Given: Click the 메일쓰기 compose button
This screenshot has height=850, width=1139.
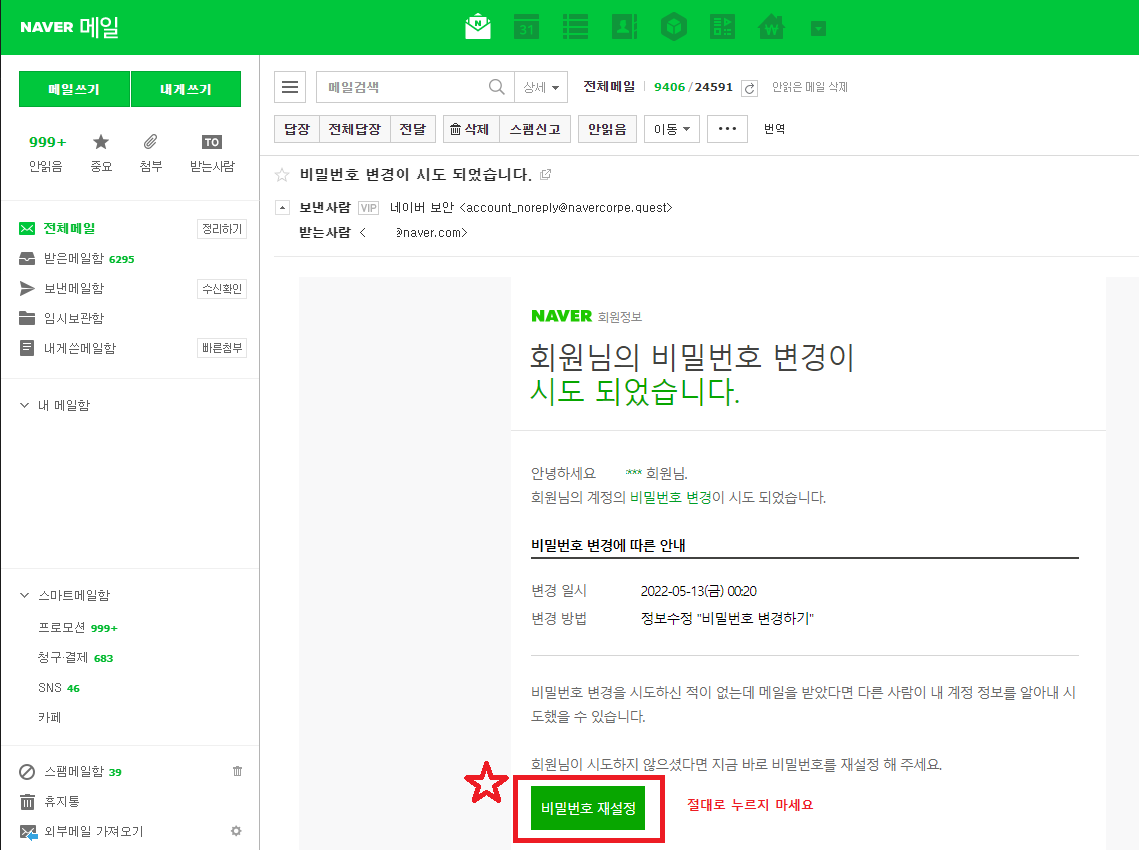Looking at the screenshot, I should pos(74,89).
